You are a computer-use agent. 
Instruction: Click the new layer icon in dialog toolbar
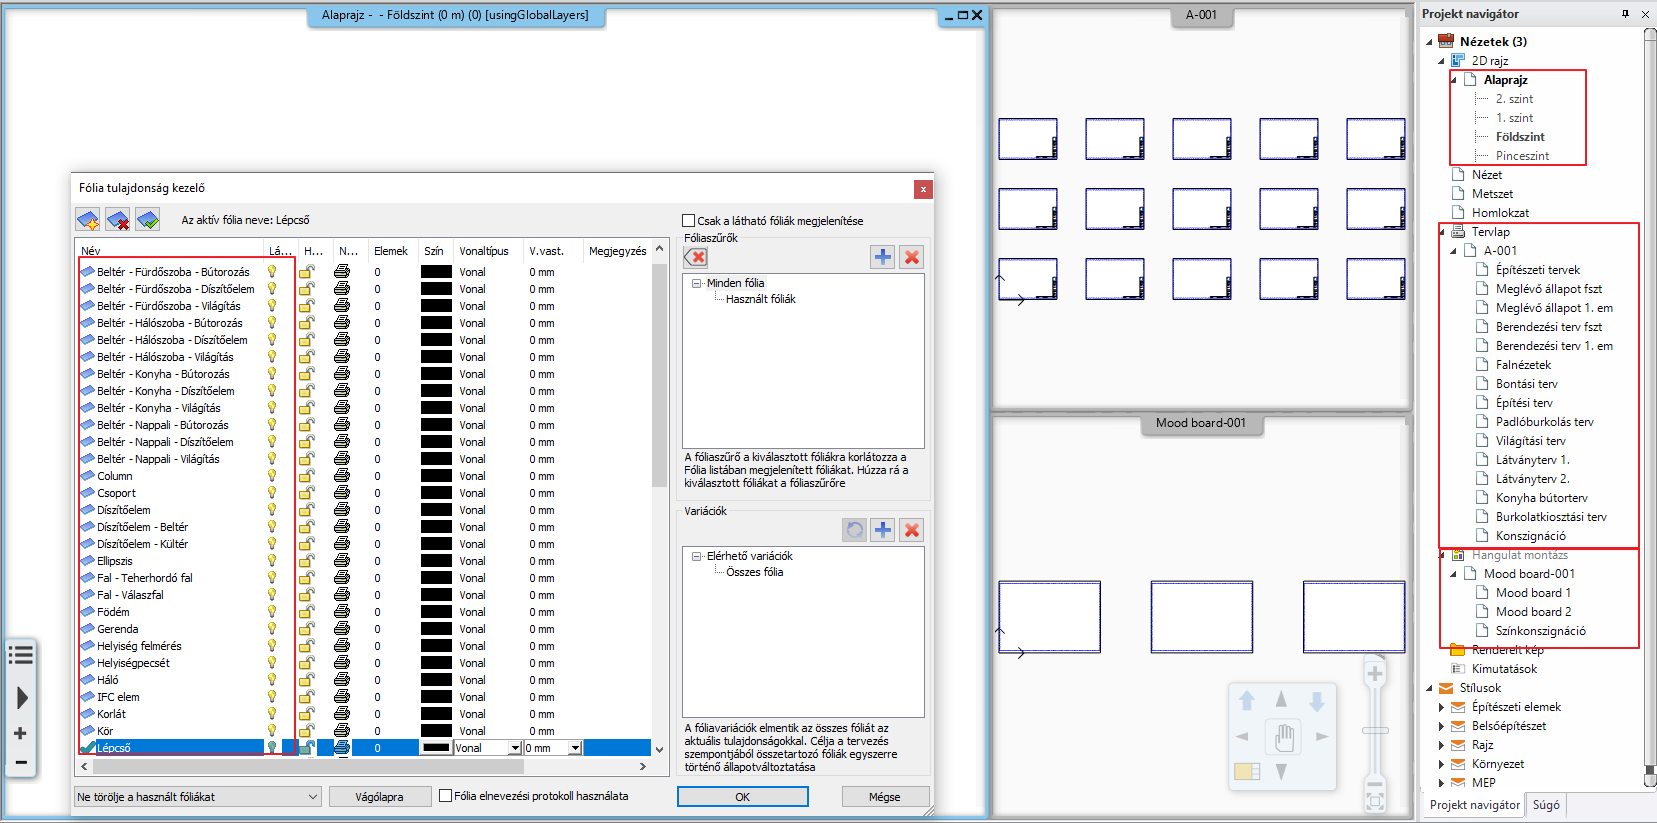click(x=88, y=220)
